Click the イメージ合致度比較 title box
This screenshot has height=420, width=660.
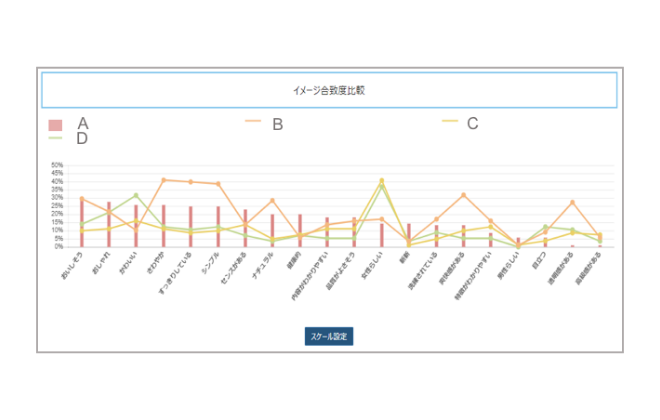pyautogui.click(x=329, y=90)
